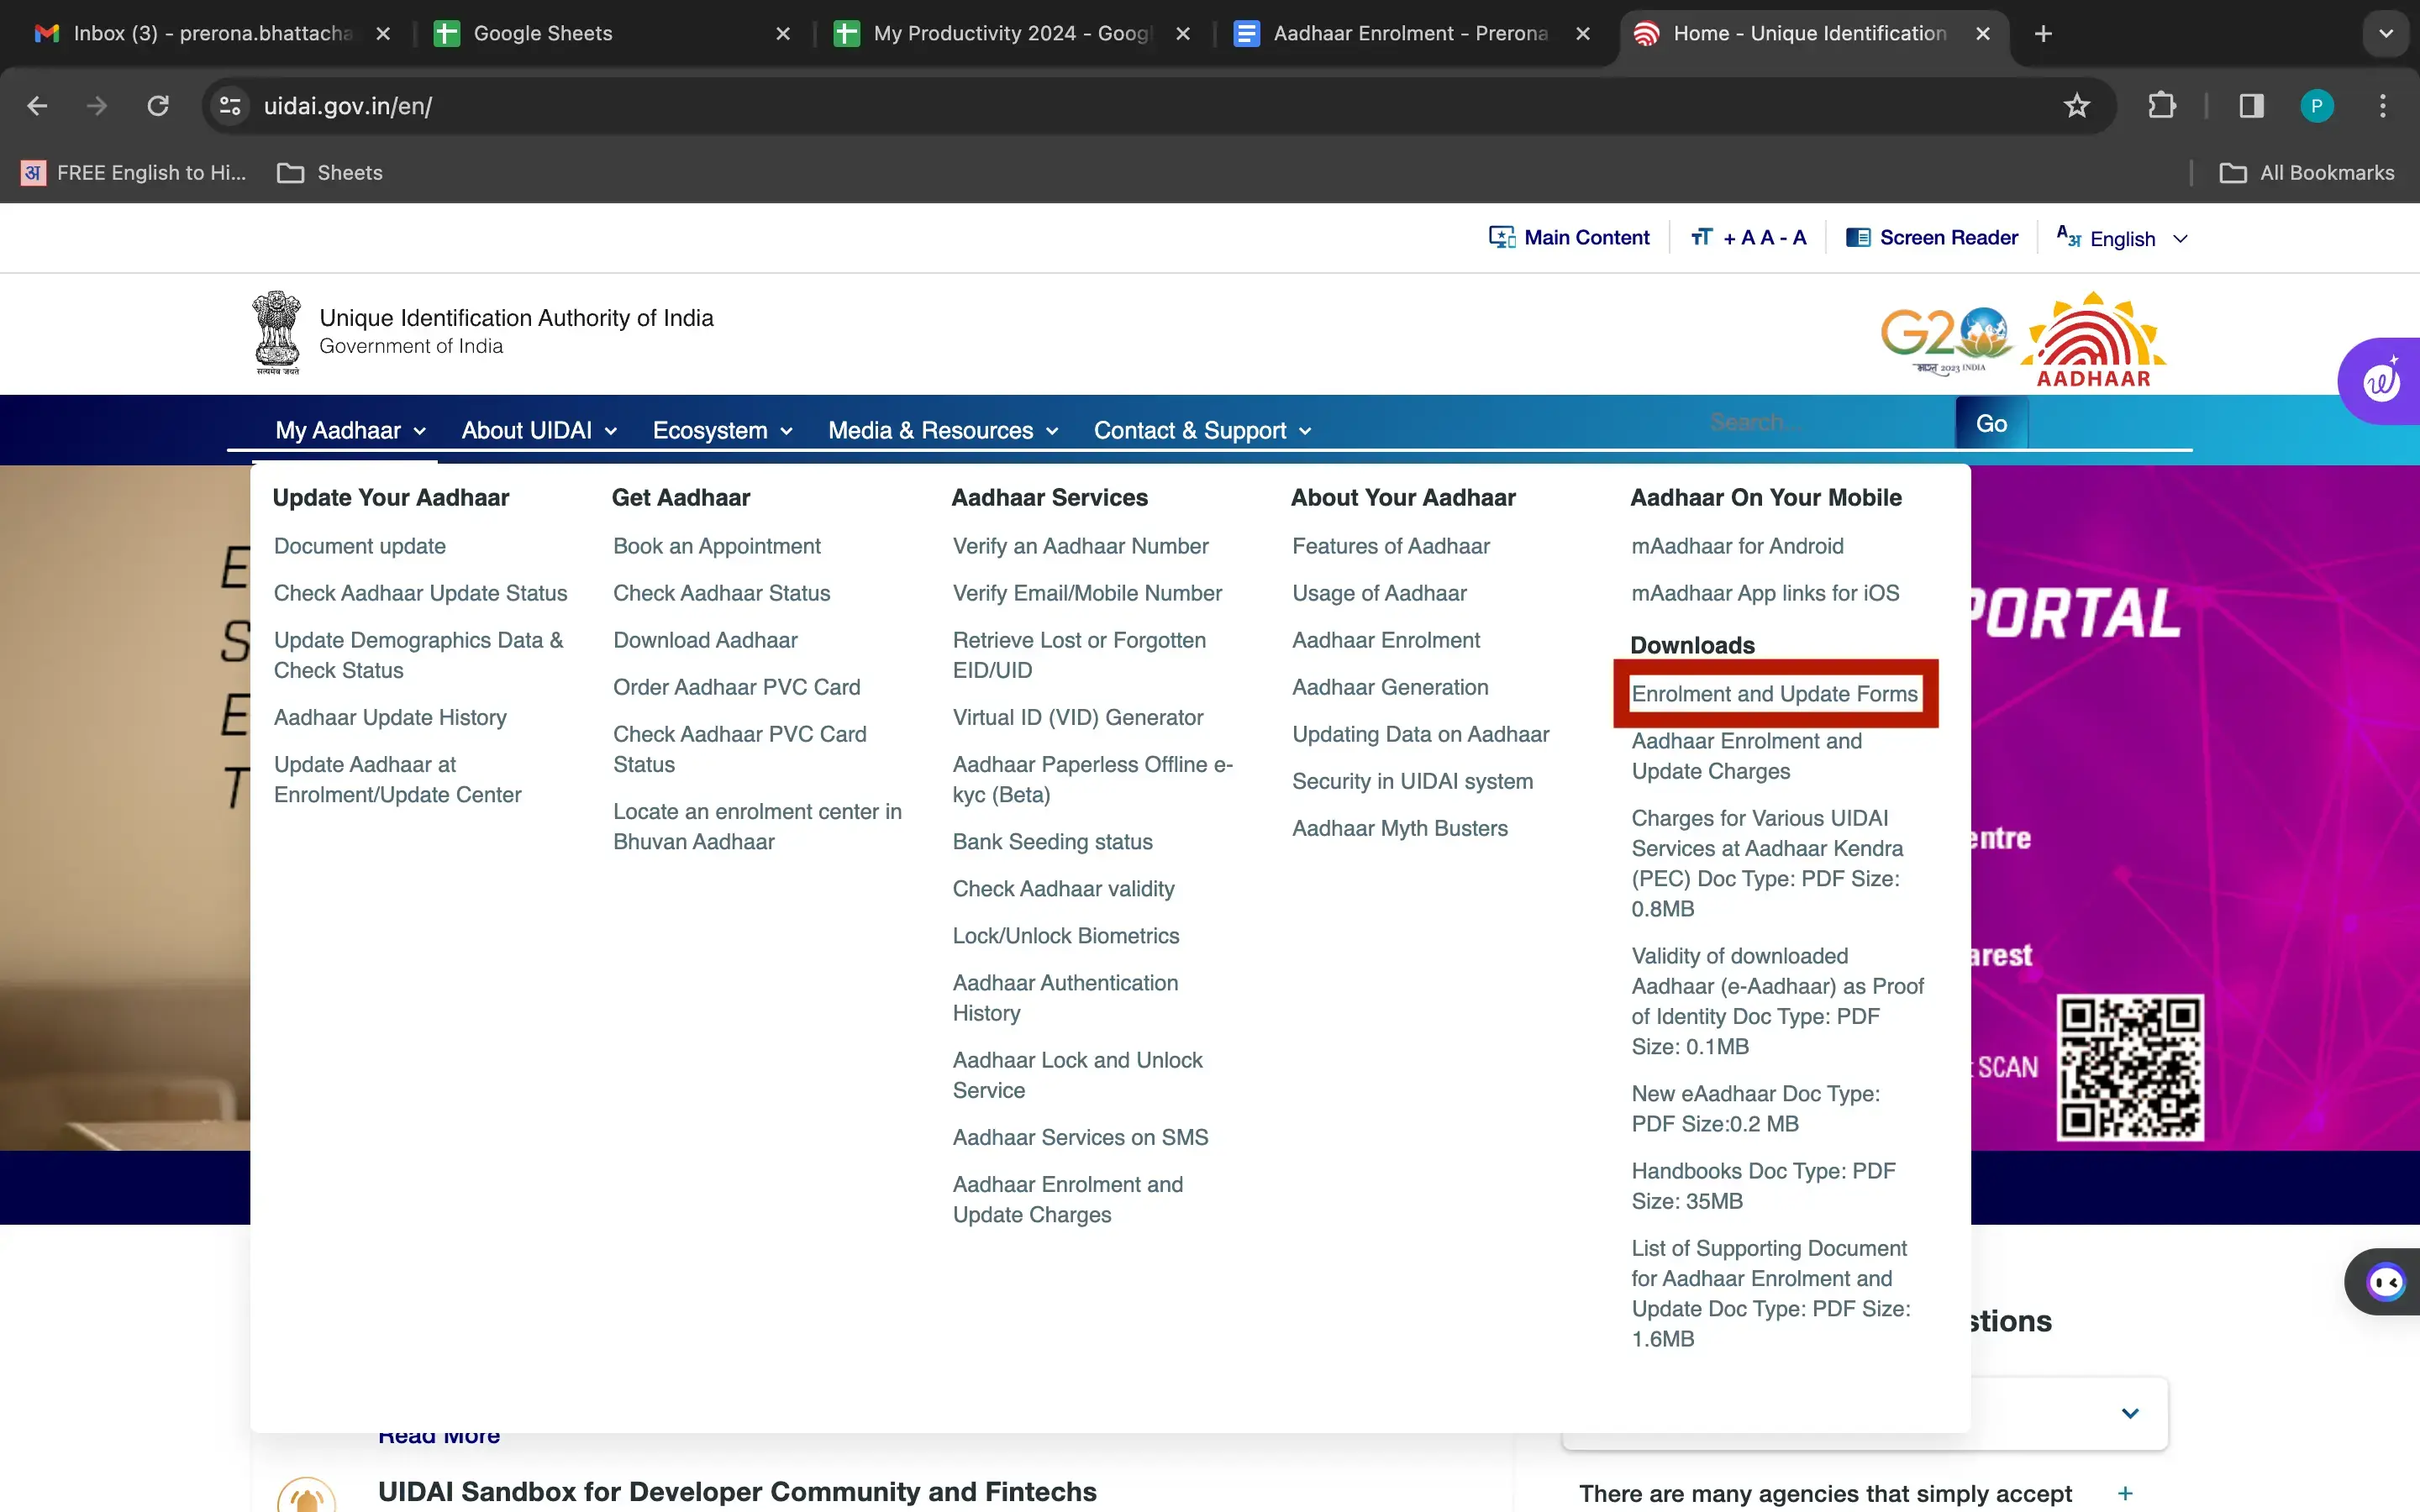Switch to My Productivity 2024 tab

point(1010,33)
